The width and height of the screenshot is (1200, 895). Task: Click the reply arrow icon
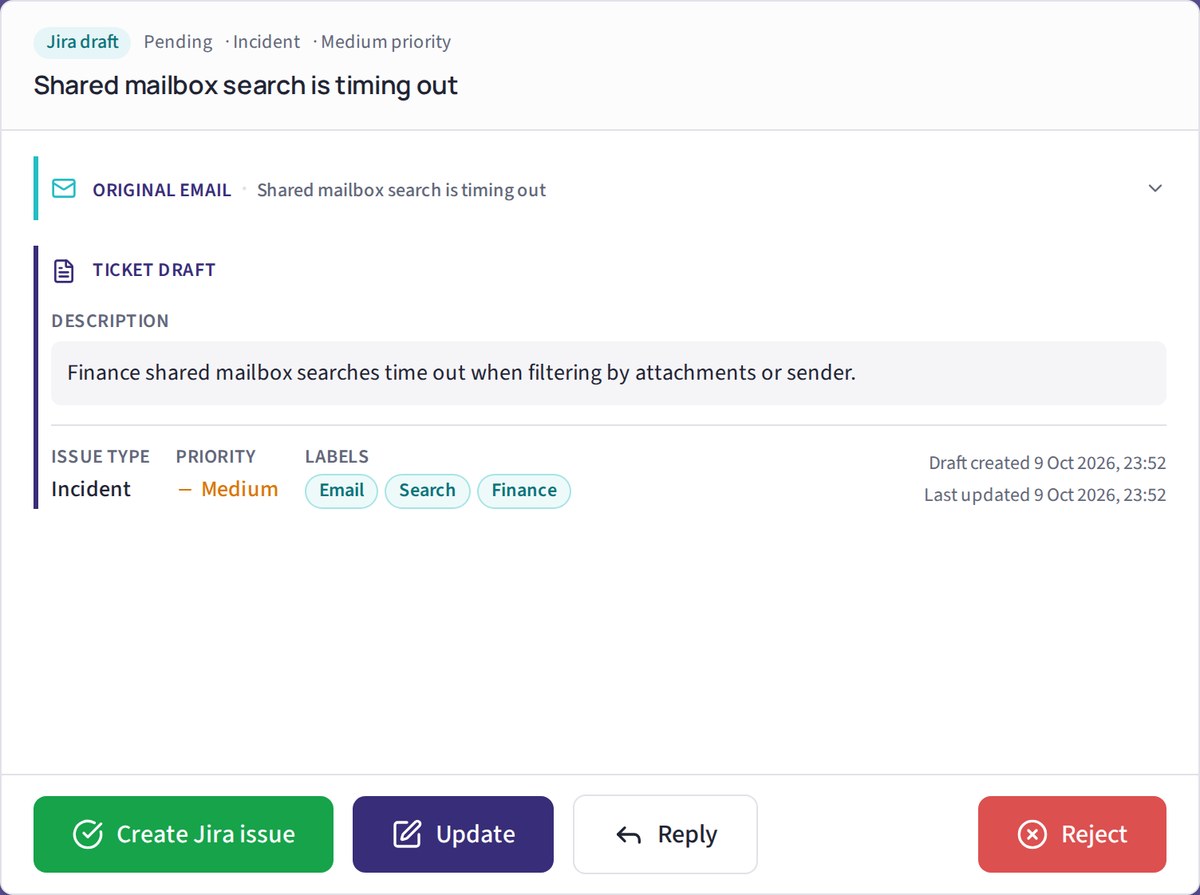(x=629, y=835)
